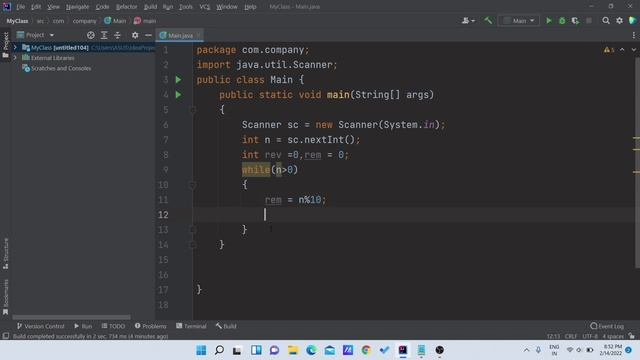The width and height of the screenshot is (640, 360).
Task: Open the Version Control tool window
Action: click(40, 326)
